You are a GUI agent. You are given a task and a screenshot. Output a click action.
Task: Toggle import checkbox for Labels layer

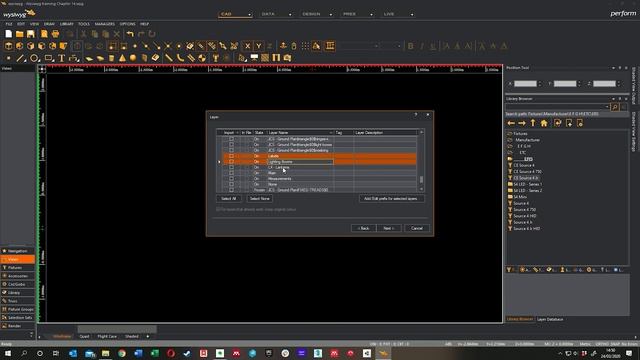(231, 156)
